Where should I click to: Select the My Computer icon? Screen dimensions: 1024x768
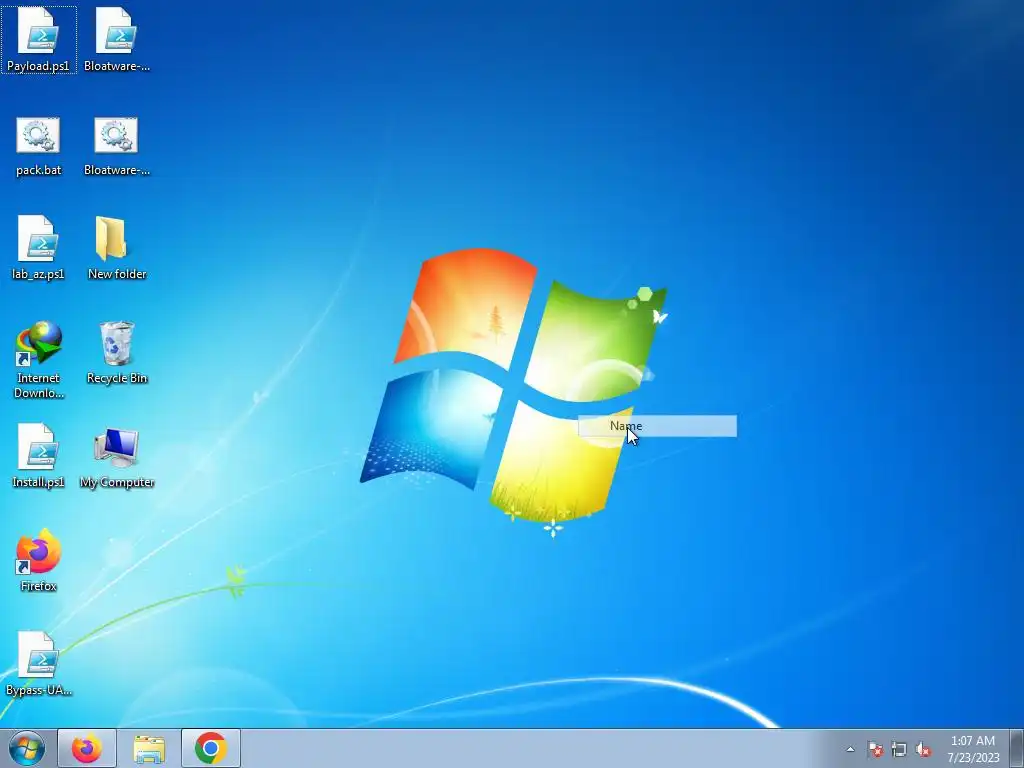click(x=117, y=456)
